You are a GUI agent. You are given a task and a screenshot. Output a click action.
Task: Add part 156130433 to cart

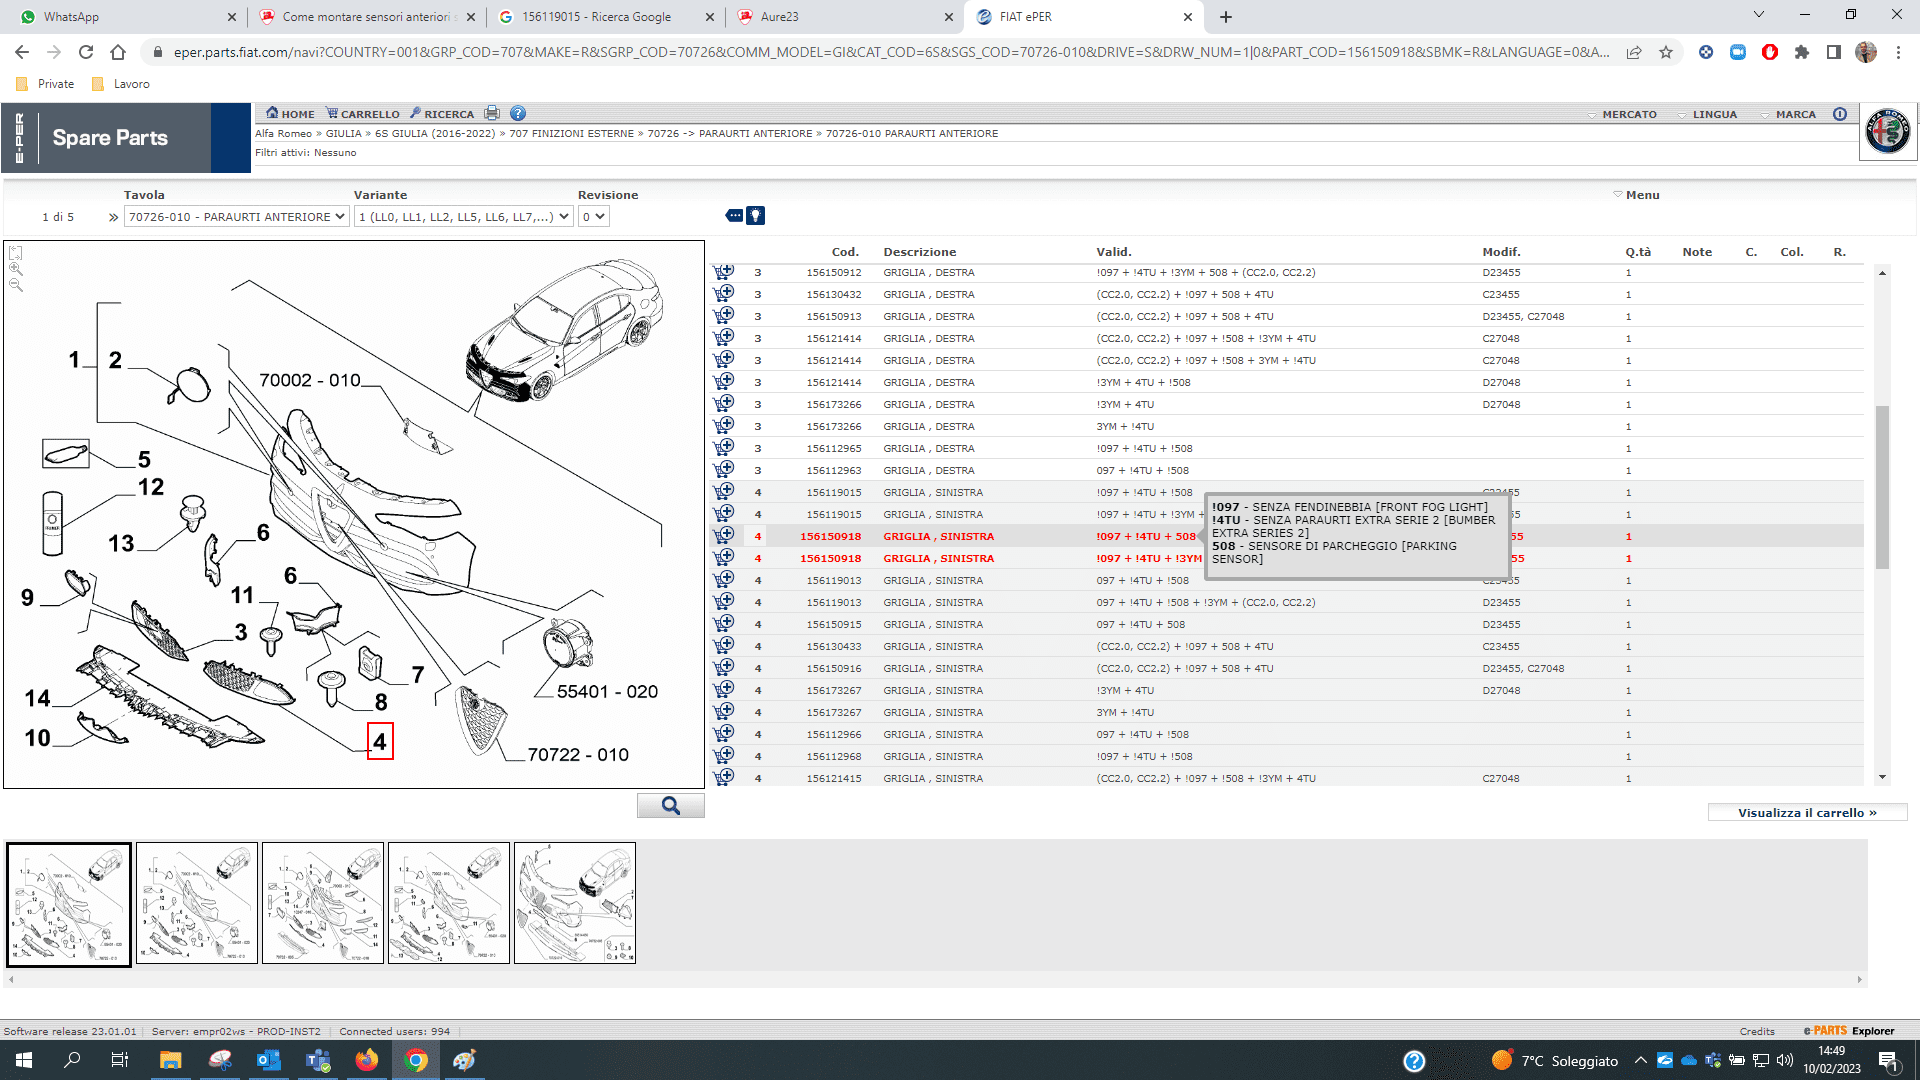click(723, 646)
